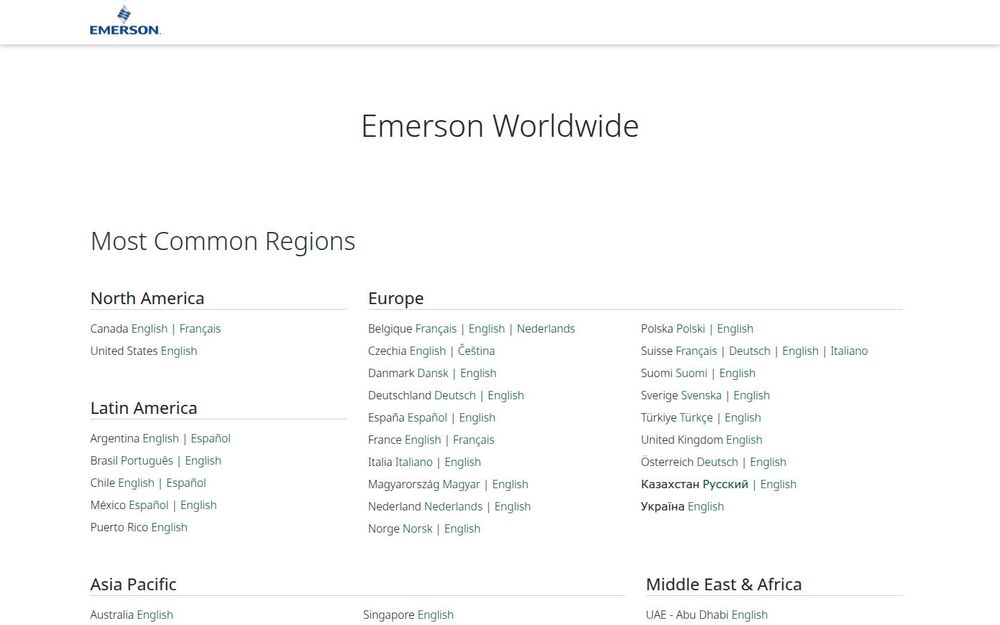The width and height of the screenshot is (1000, 625).
Task: Choose Deutschland English link
Action: (x=506, y=396)
